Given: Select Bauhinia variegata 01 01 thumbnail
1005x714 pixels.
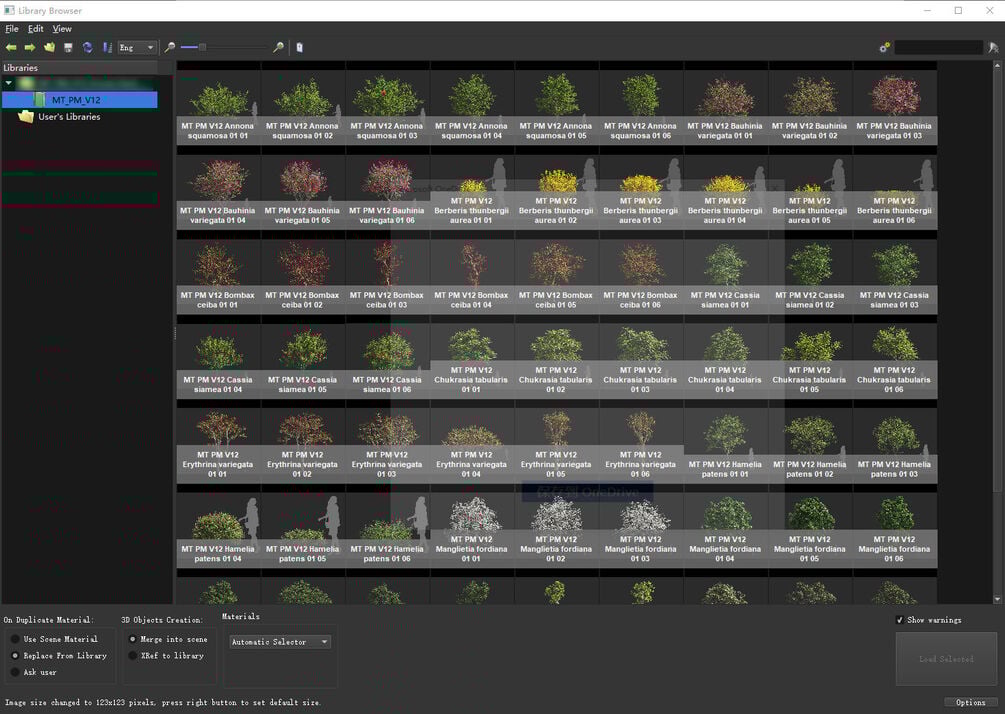Looking at the screenshot, I should click(726, 107).
